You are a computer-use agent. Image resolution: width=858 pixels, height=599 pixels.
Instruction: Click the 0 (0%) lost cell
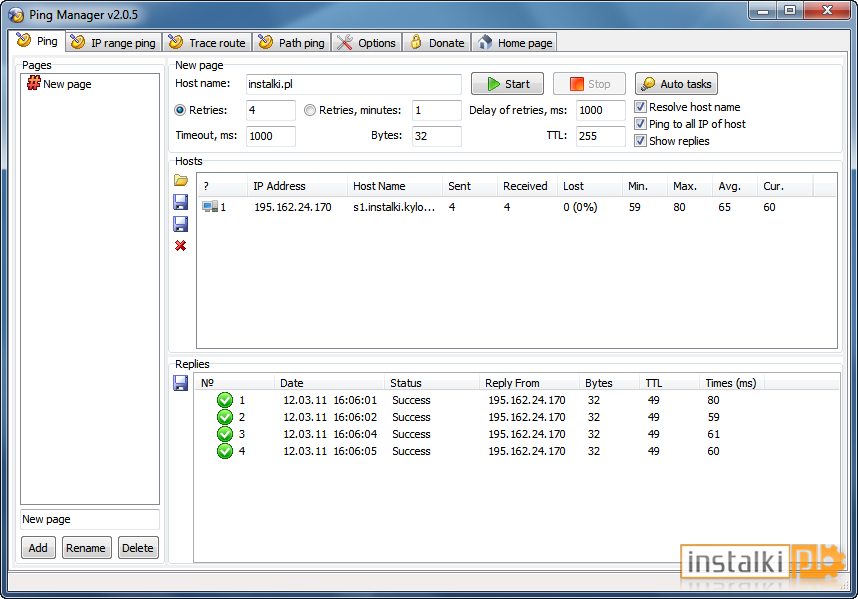pos(580,207)
